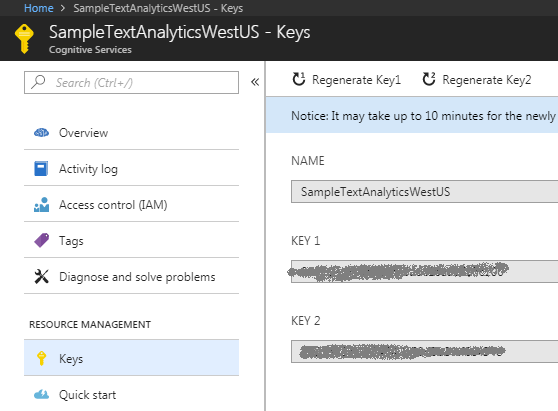The height and width of the screenshot is (411, 558).
Task: Click the Activity log book icon
Action: point(41,169)
